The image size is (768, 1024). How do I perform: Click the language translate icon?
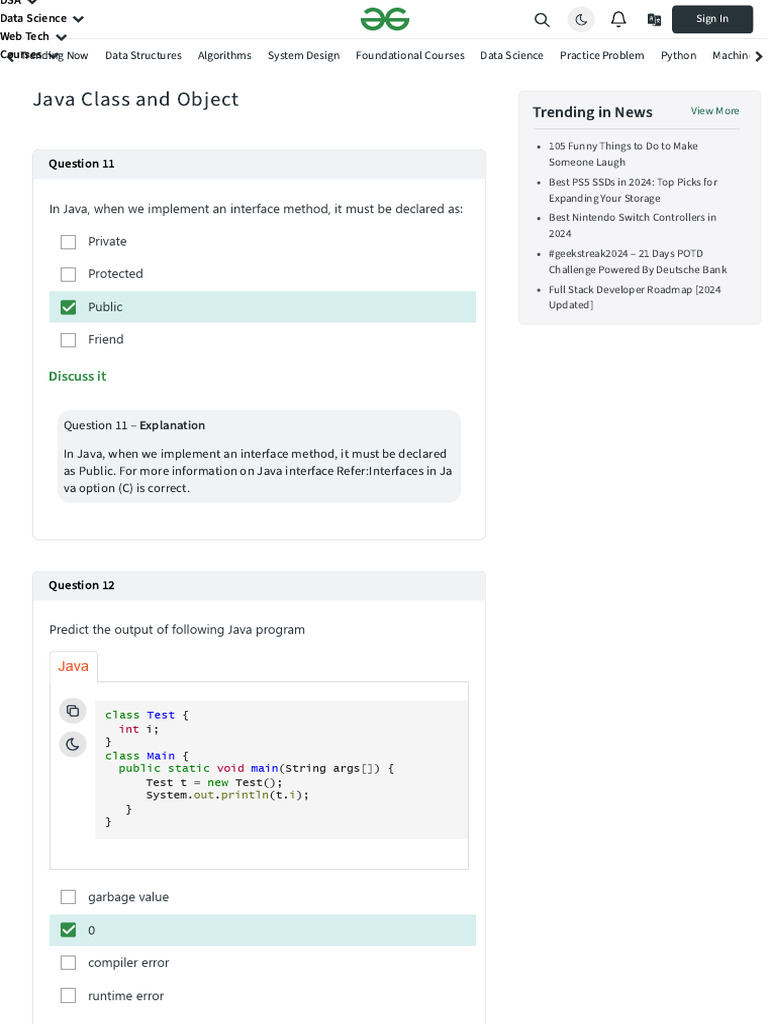point(654,19)
